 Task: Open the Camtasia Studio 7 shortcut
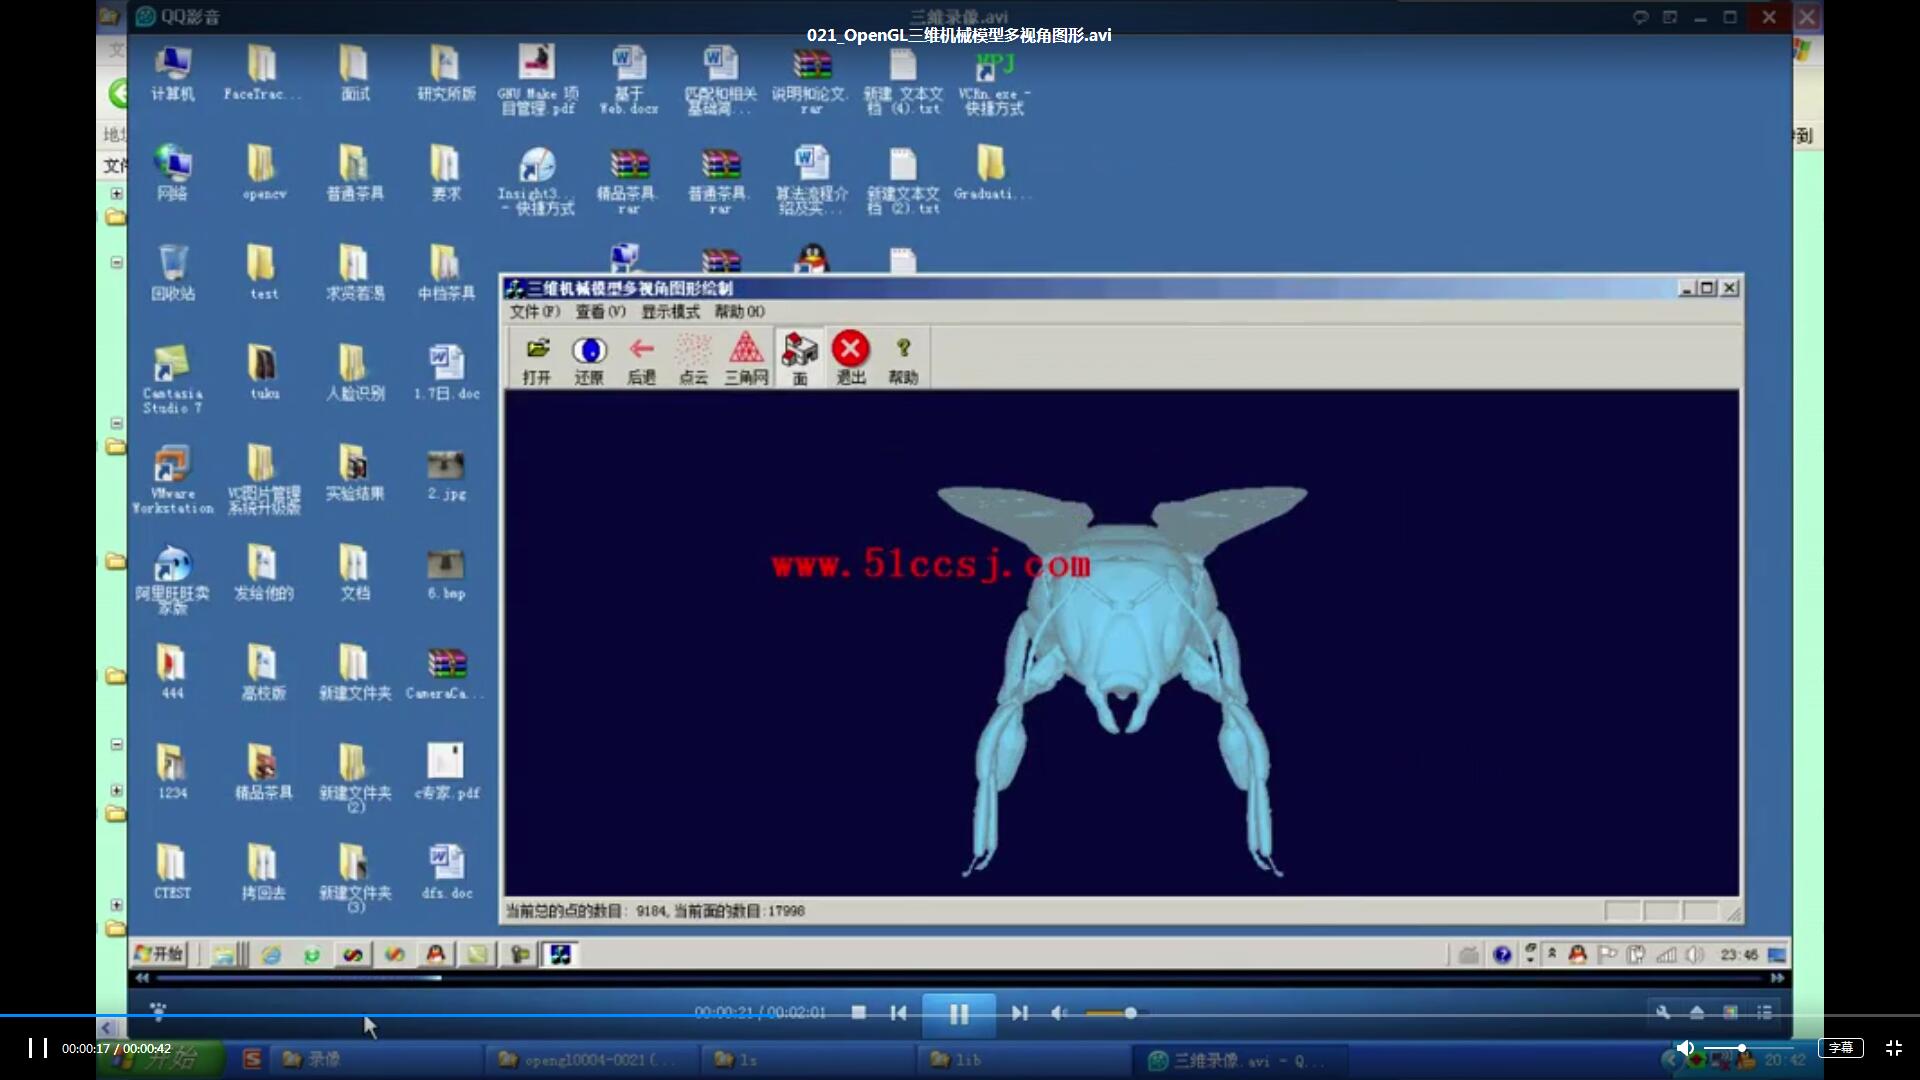172,379
